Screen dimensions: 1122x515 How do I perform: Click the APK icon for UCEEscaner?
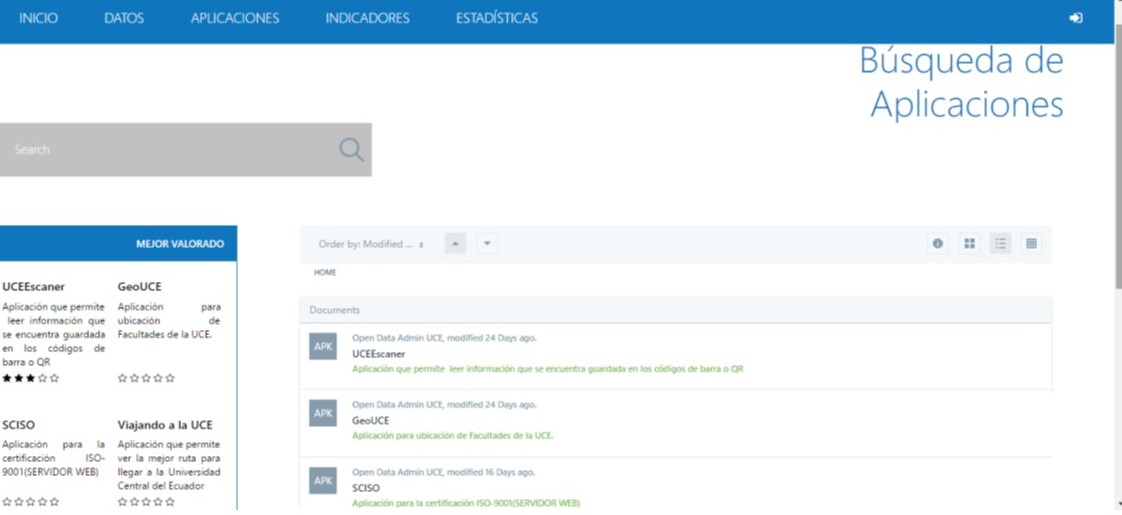(323, 346)
